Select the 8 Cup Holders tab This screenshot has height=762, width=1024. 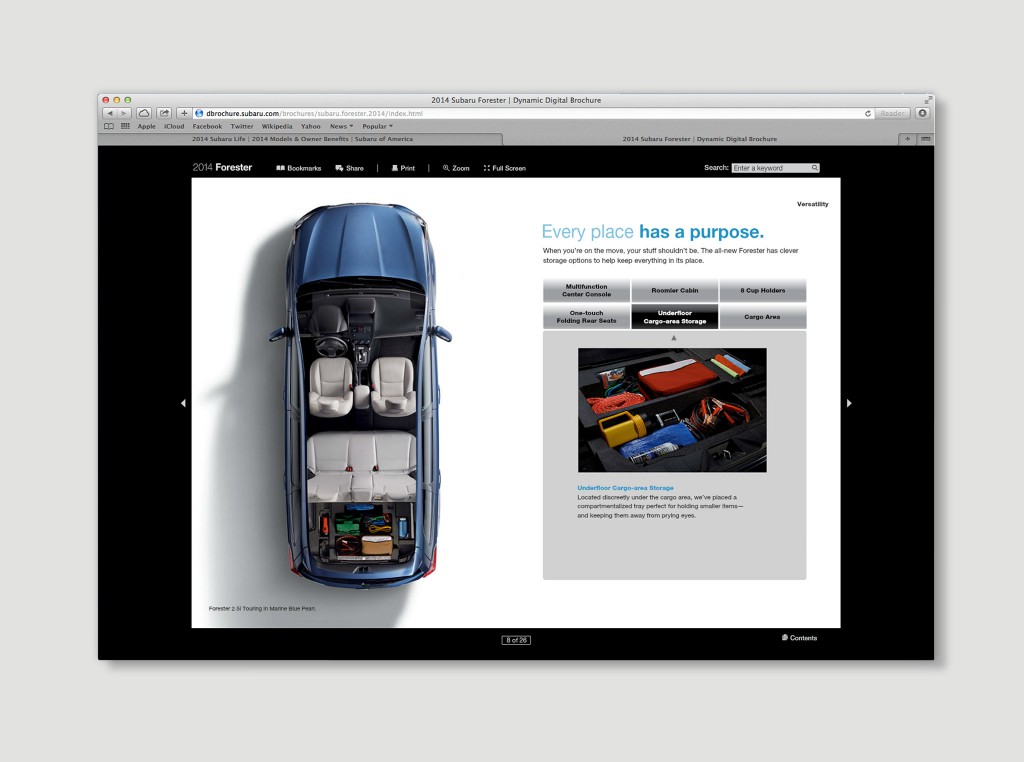(x=763, y=291)
